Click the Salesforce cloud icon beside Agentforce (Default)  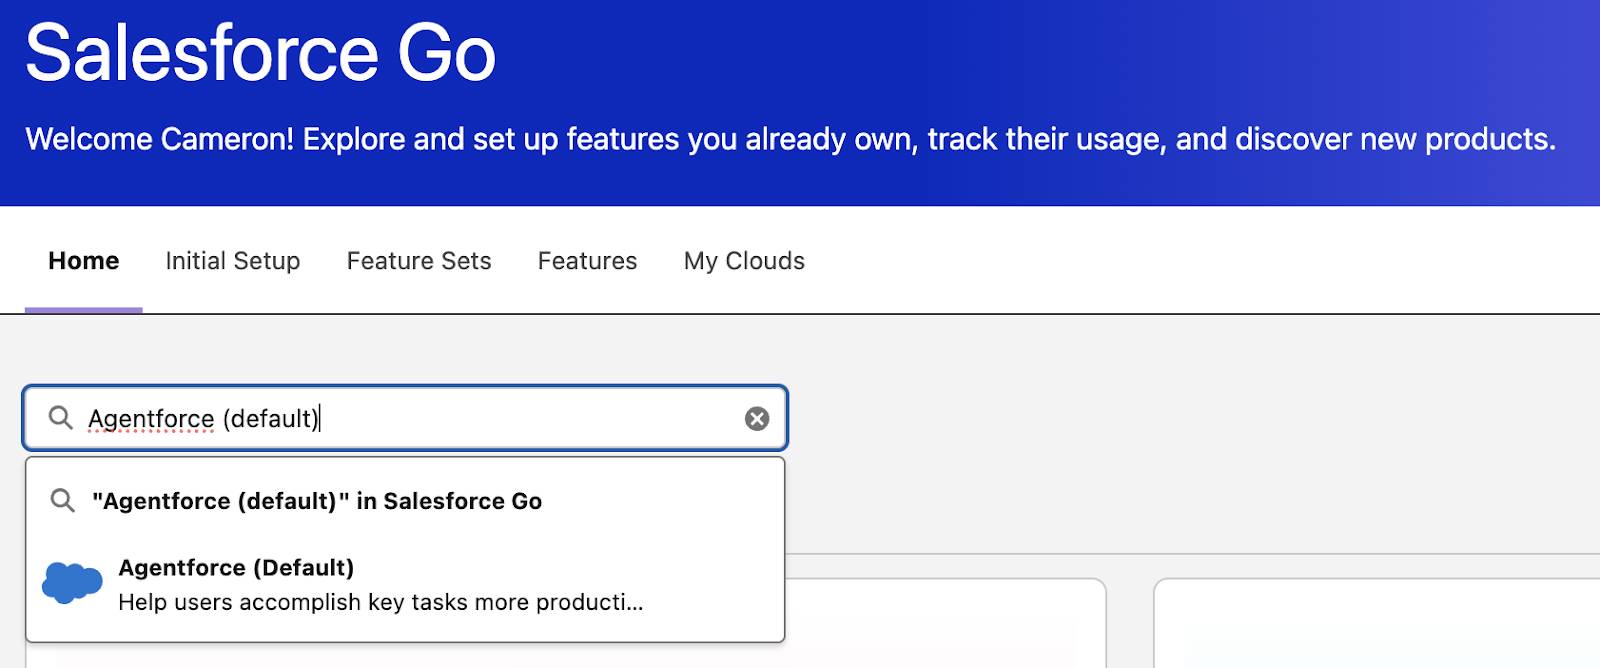pyautogui.click(x=72, y=583)
